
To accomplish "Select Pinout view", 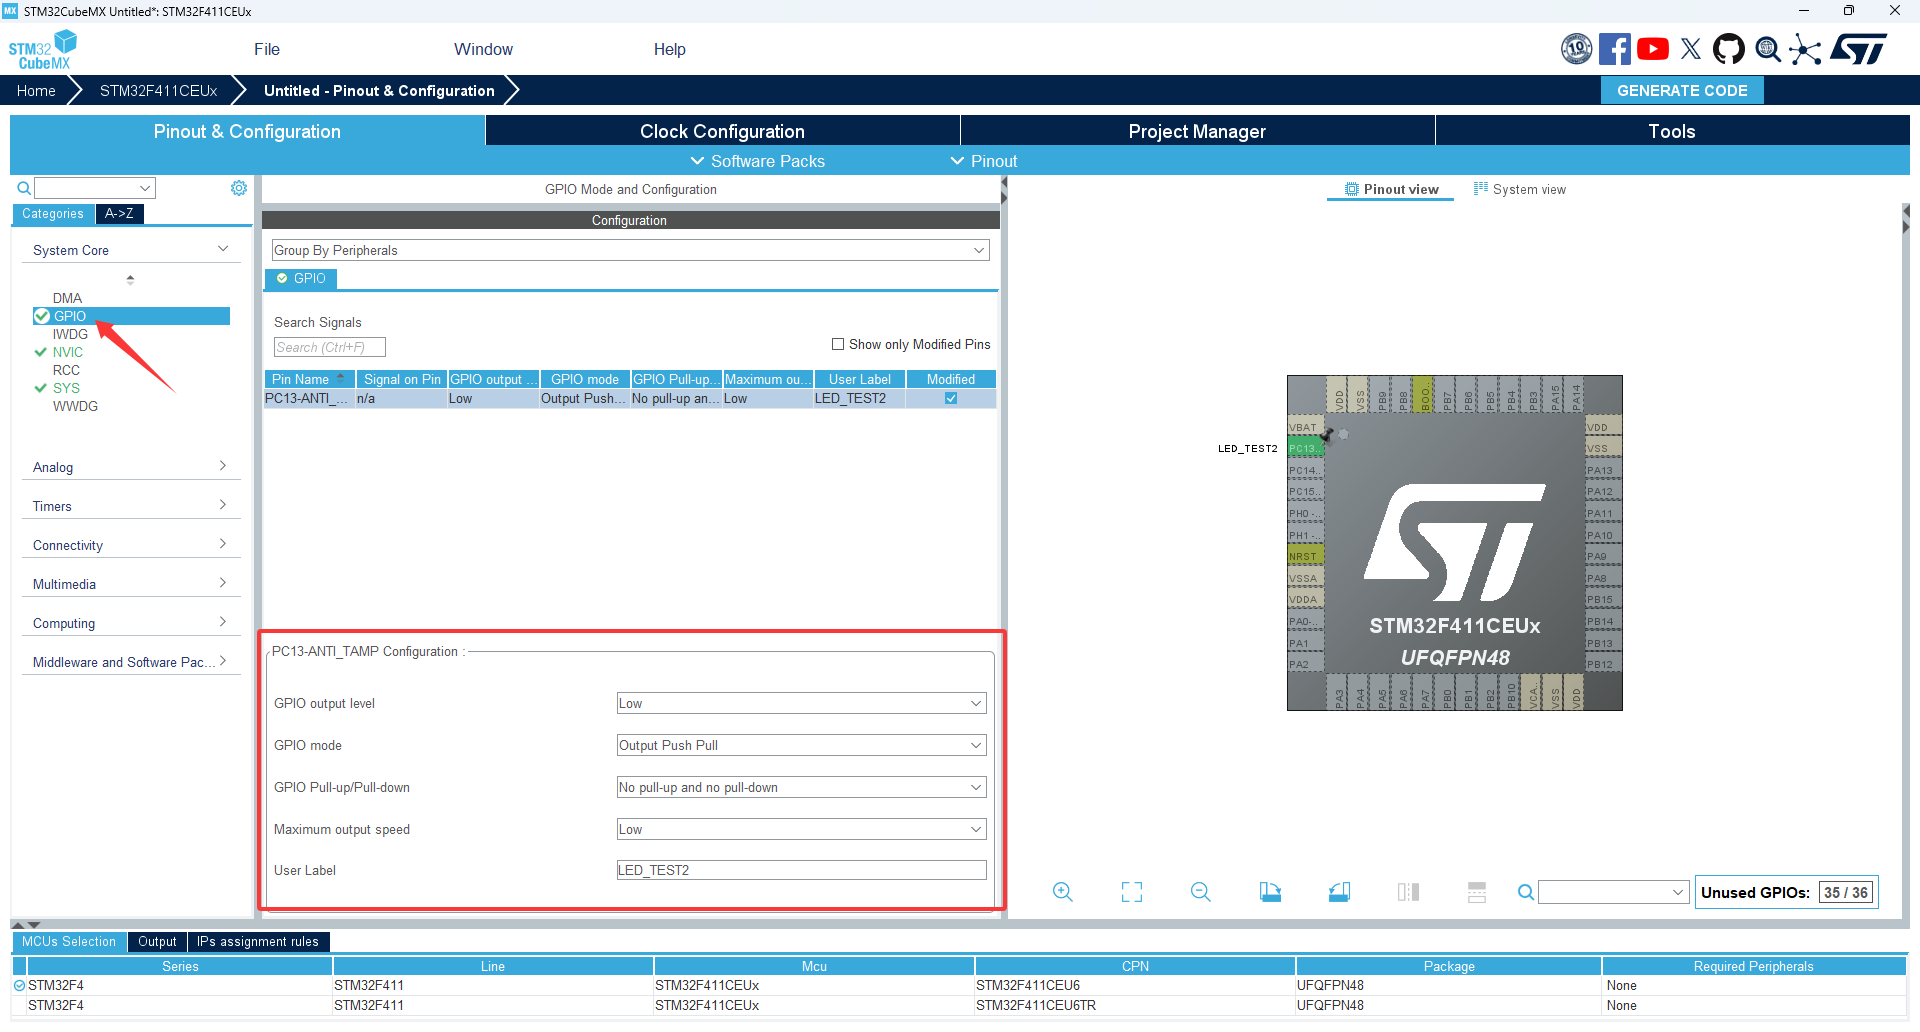I will point(1391,189).
